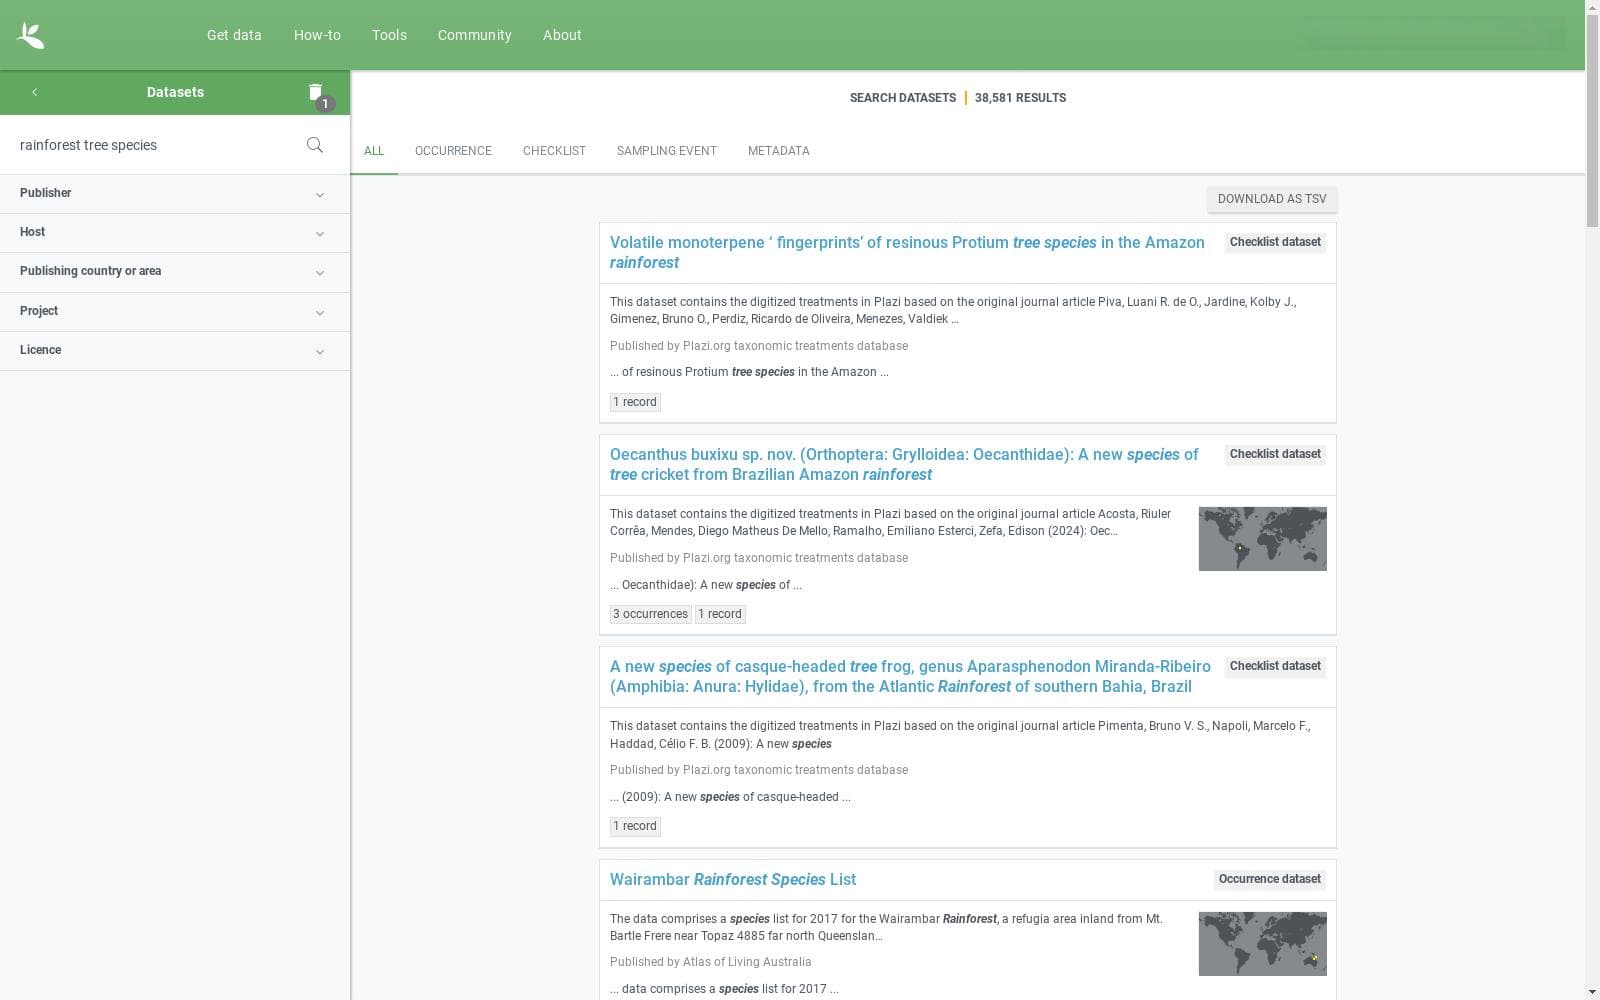Switch to the CHECKLIST tab
The image size is (1600, 1000).
click(x=554, y=151)
